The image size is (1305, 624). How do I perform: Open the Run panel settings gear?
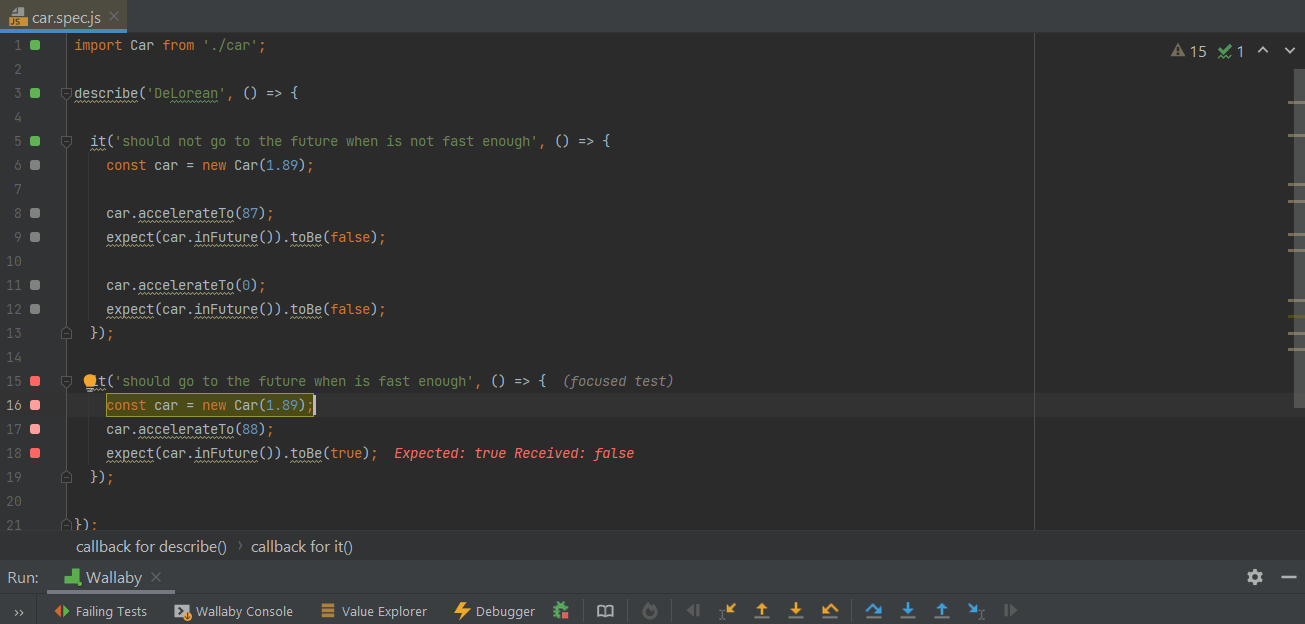(x=1255, y=577)
